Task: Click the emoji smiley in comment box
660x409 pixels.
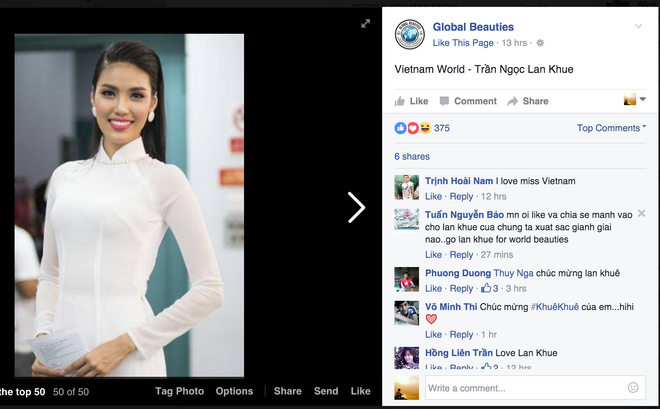Action: (x=632, y=387)
